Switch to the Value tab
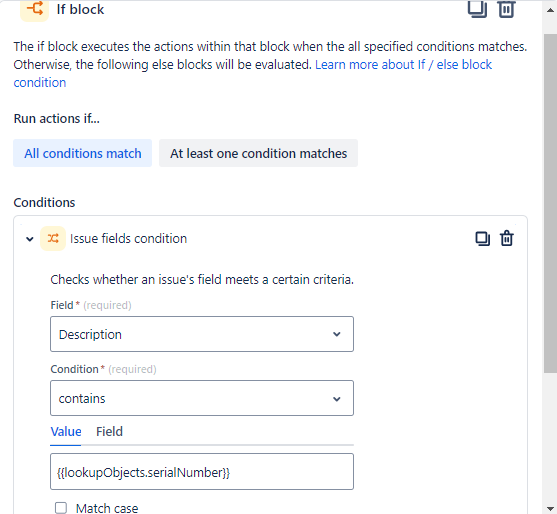 point(66,432)
